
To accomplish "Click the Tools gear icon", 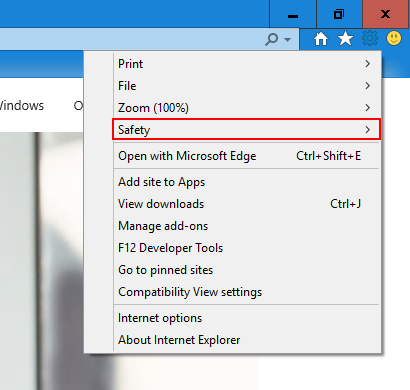I will (370, 38).
